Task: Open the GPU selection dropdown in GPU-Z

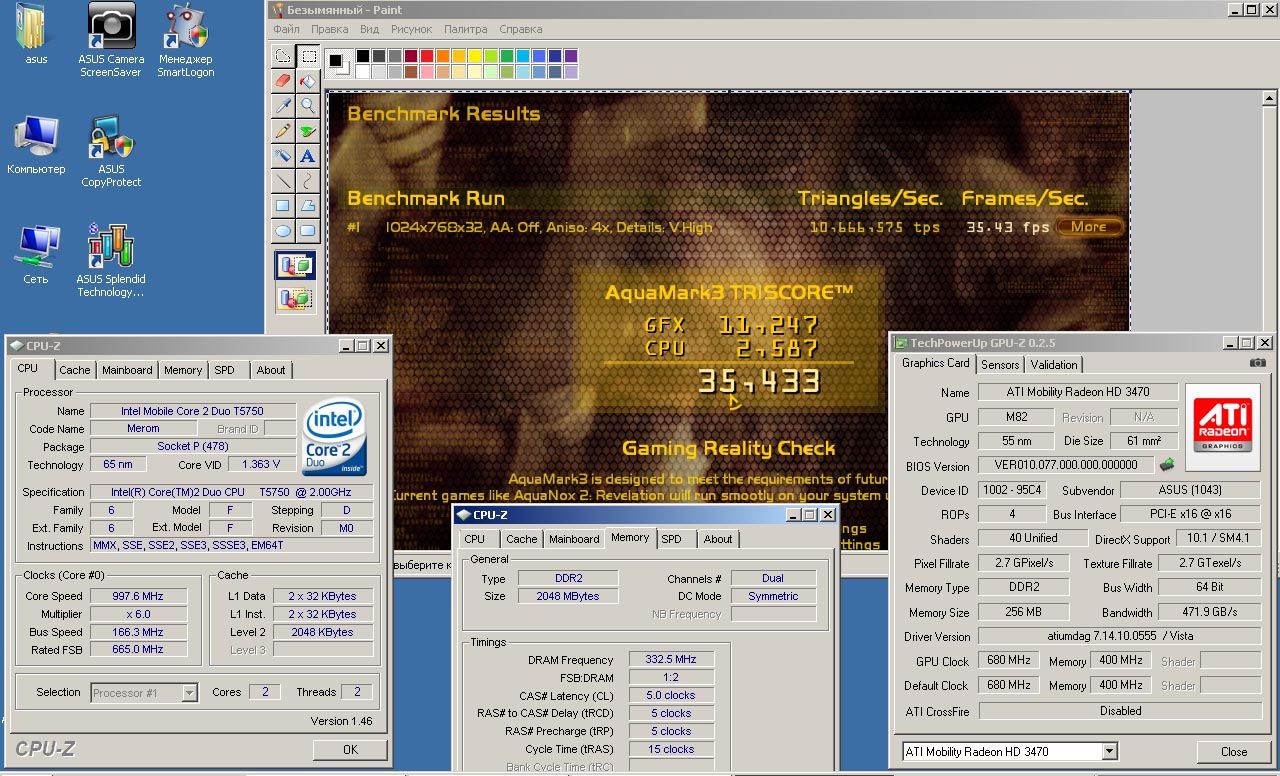Action: pyautogui.click(x=1110, y=752)
